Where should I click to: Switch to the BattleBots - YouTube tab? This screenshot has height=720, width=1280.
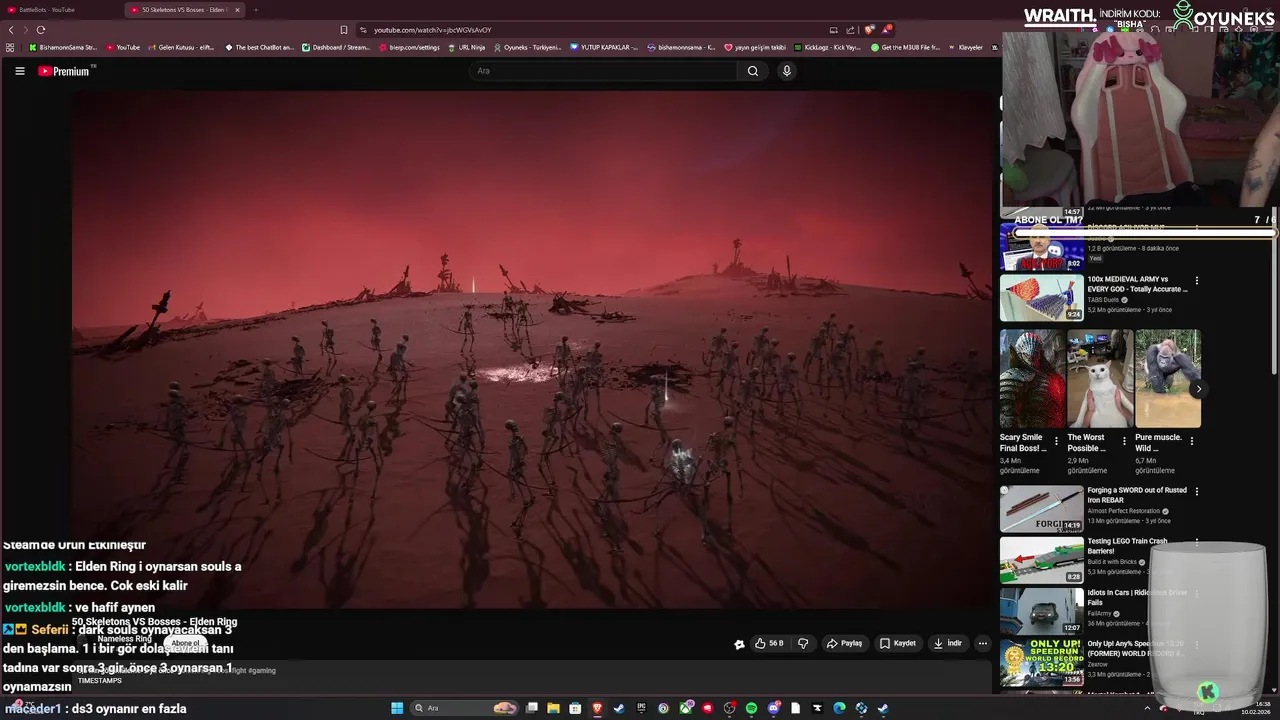coord(60,10)
